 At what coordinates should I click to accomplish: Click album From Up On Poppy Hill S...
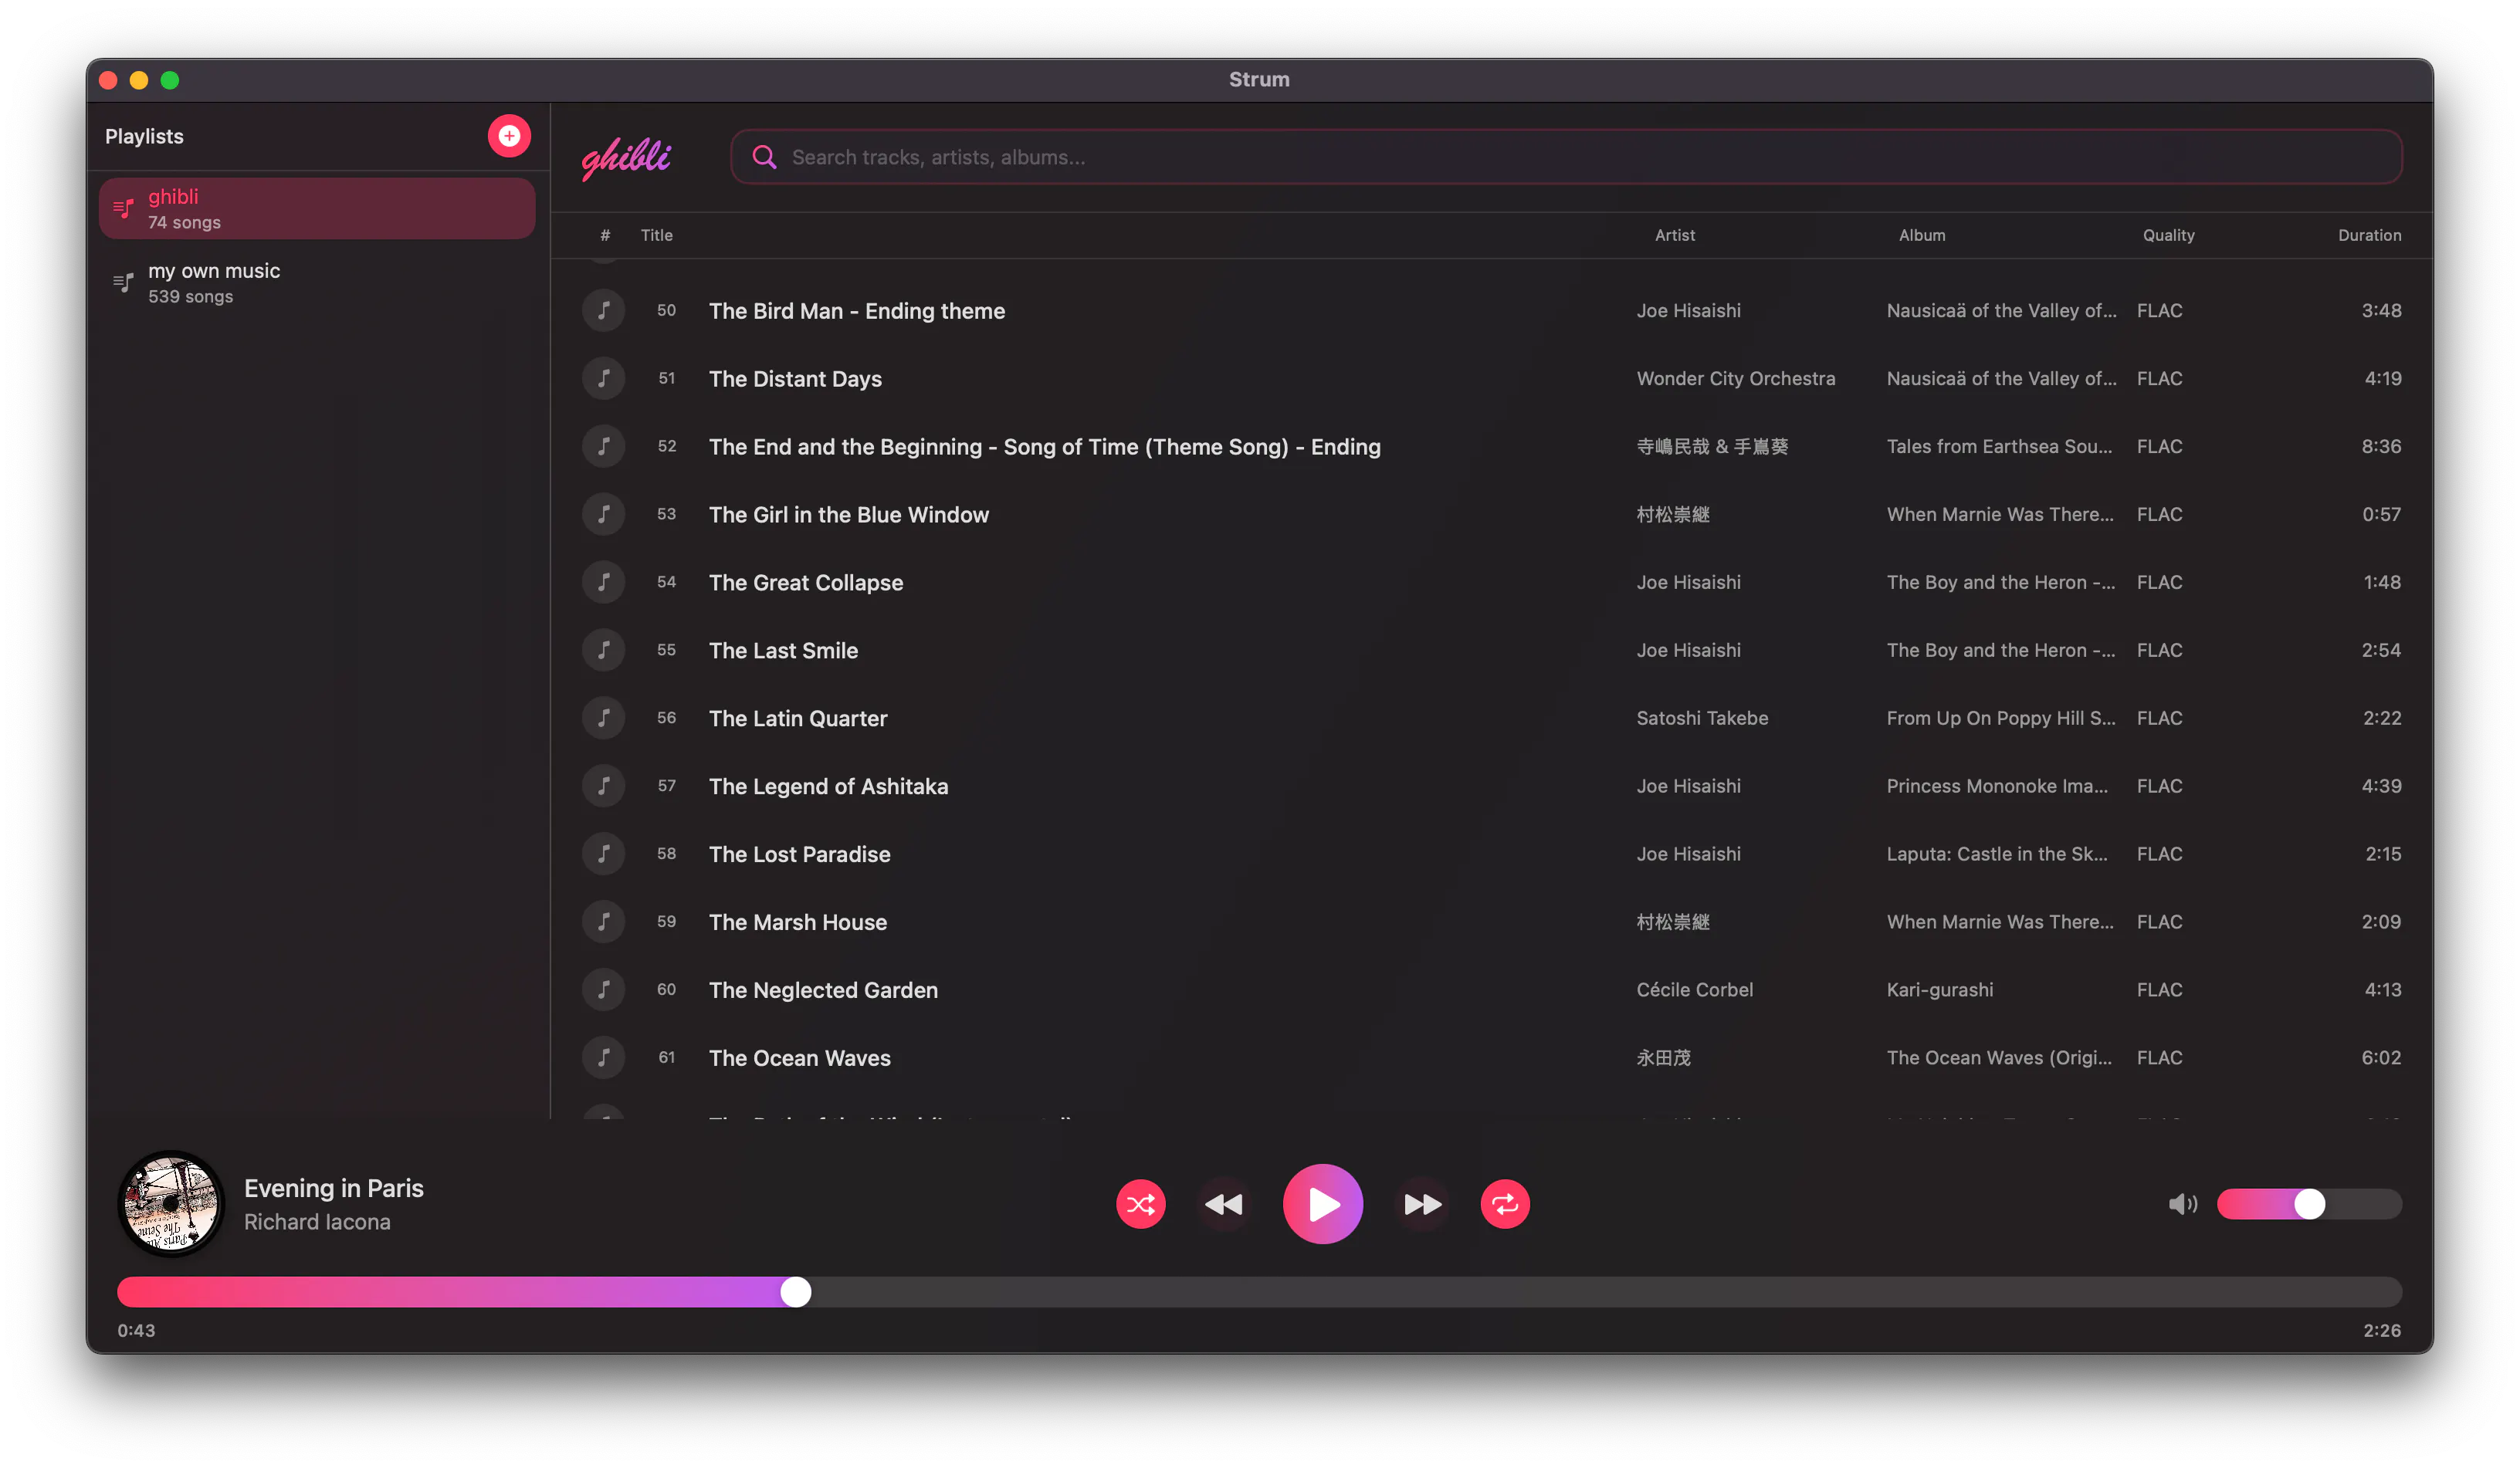click(2000, 718)
